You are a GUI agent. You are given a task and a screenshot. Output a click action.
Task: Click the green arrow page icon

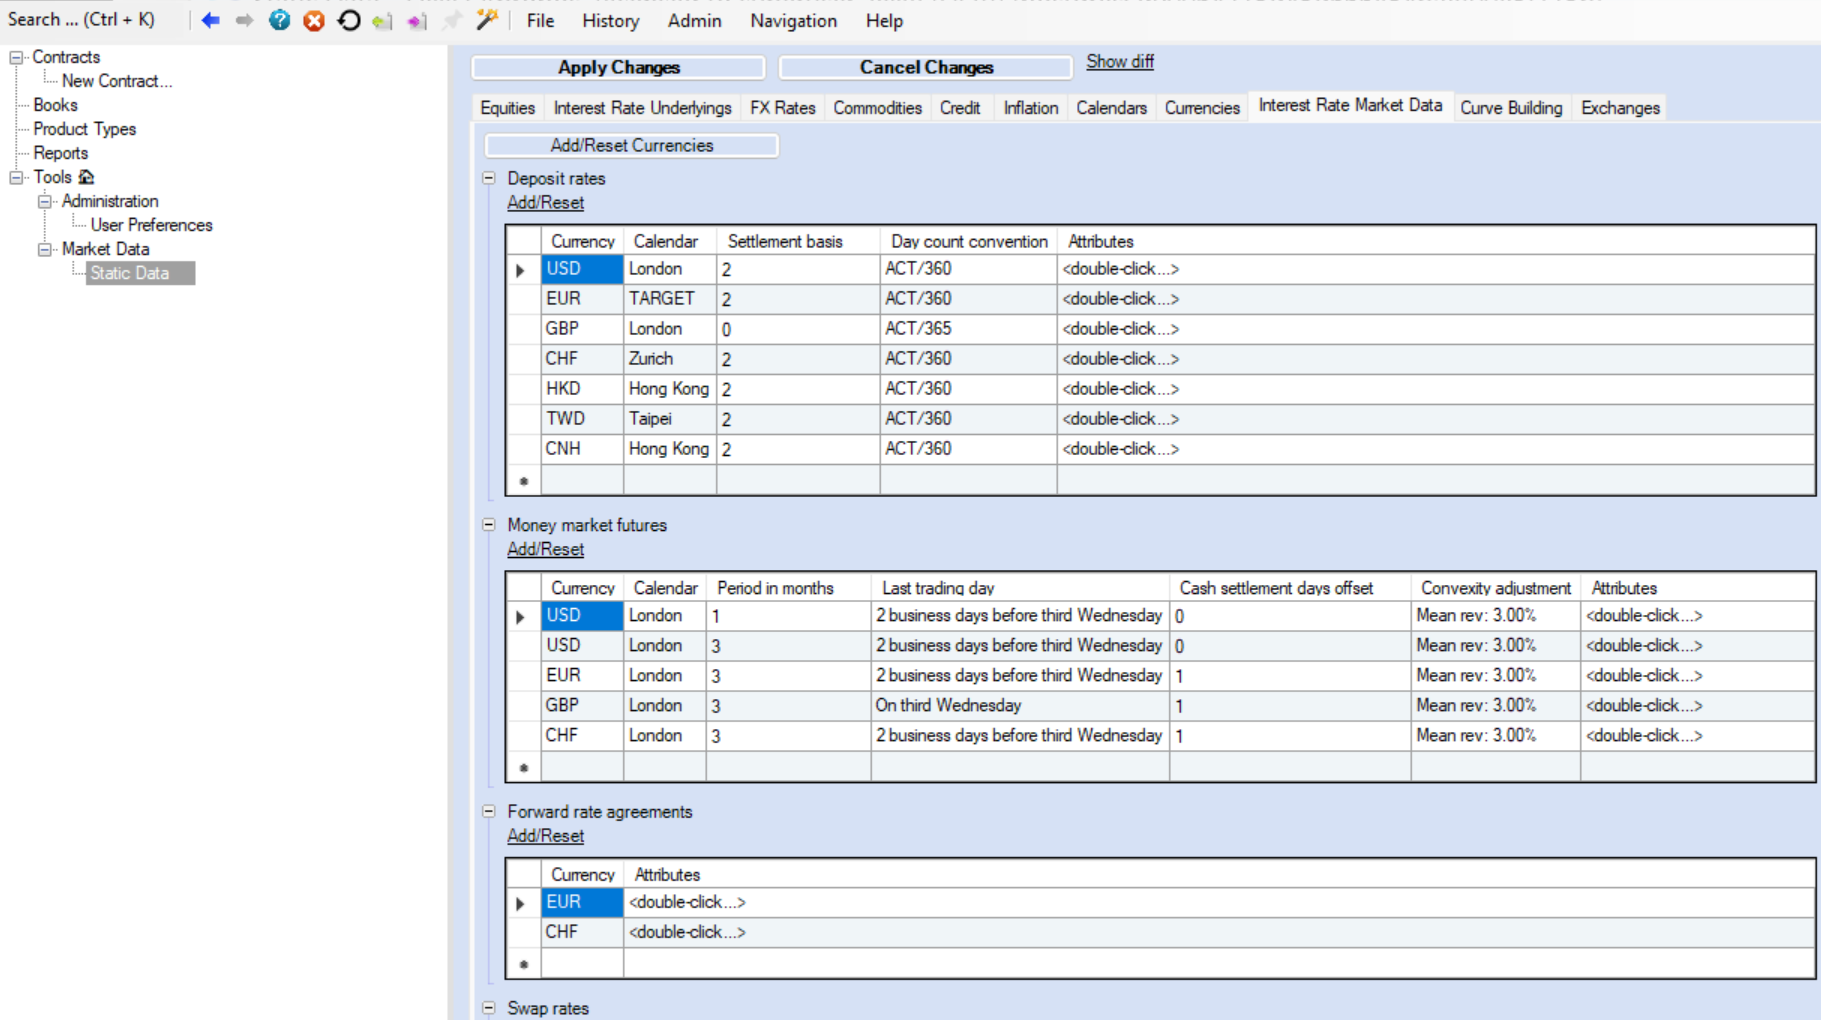(382, 21)
